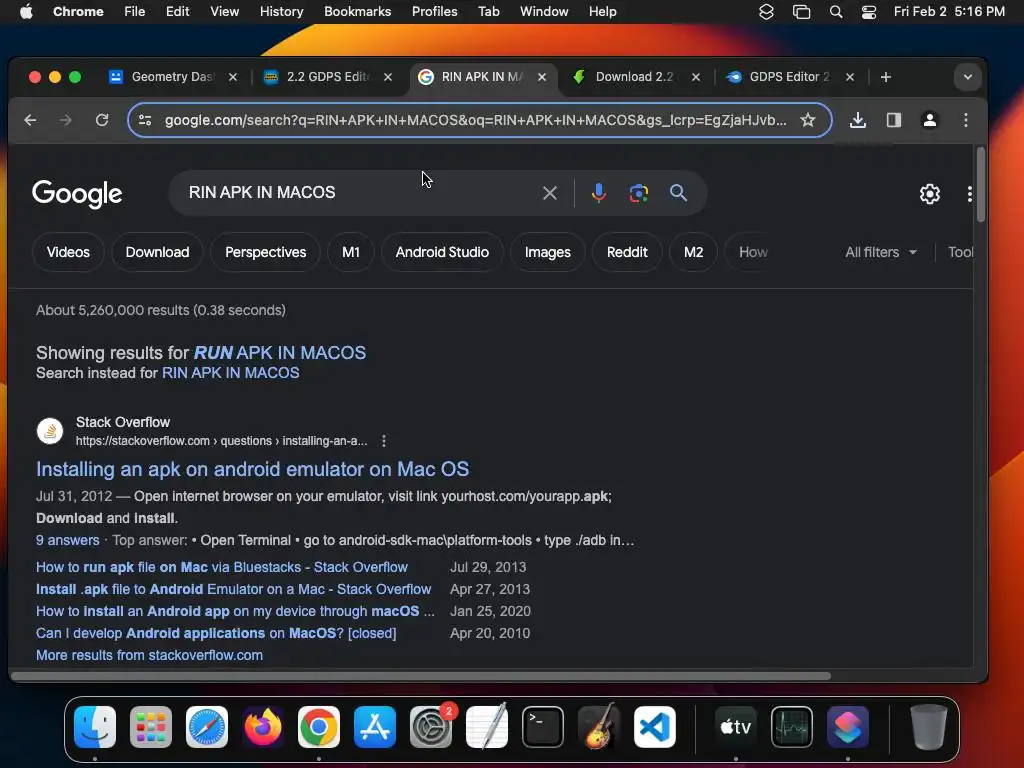Open App Store from the Dock
1024x768 pixels.
(375, 727)
